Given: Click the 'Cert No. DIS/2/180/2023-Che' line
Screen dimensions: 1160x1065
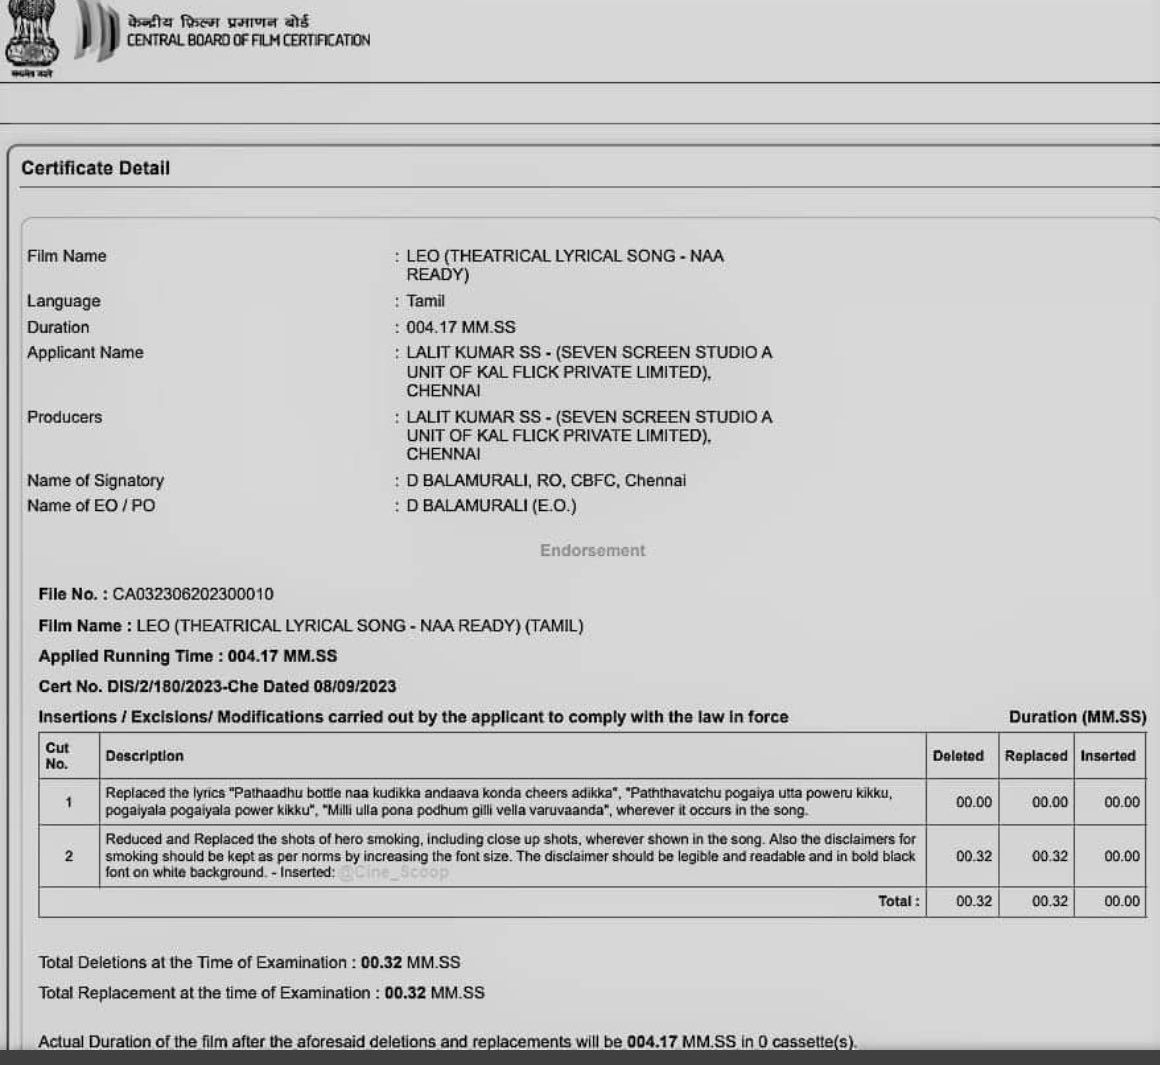Looking at the screenshot, I should point(217,687).
